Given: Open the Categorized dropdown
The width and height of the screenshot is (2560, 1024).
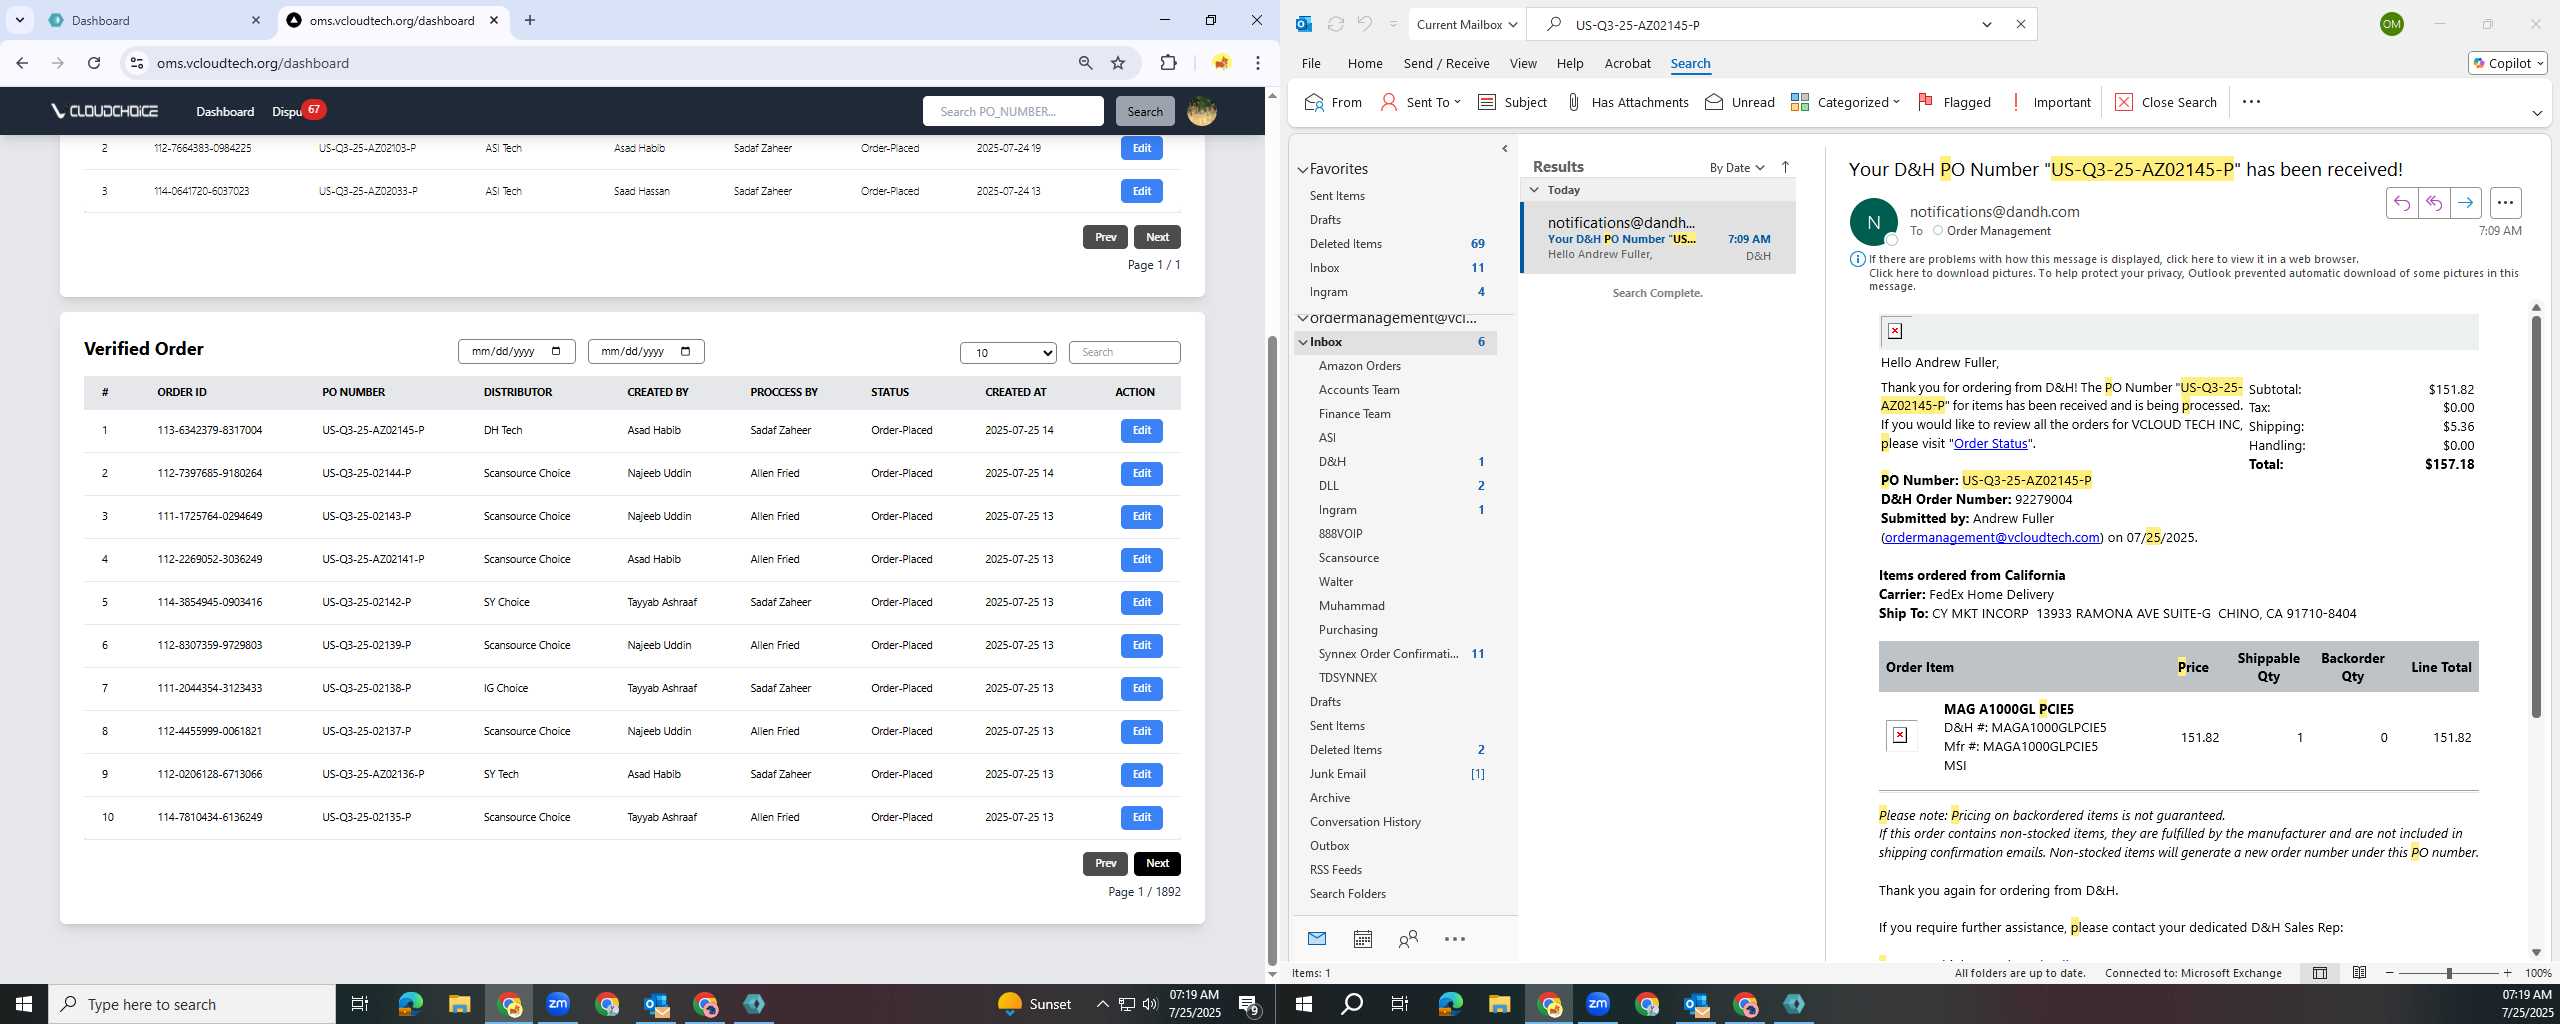Looking at the screenshot, I should (1845, 102).
